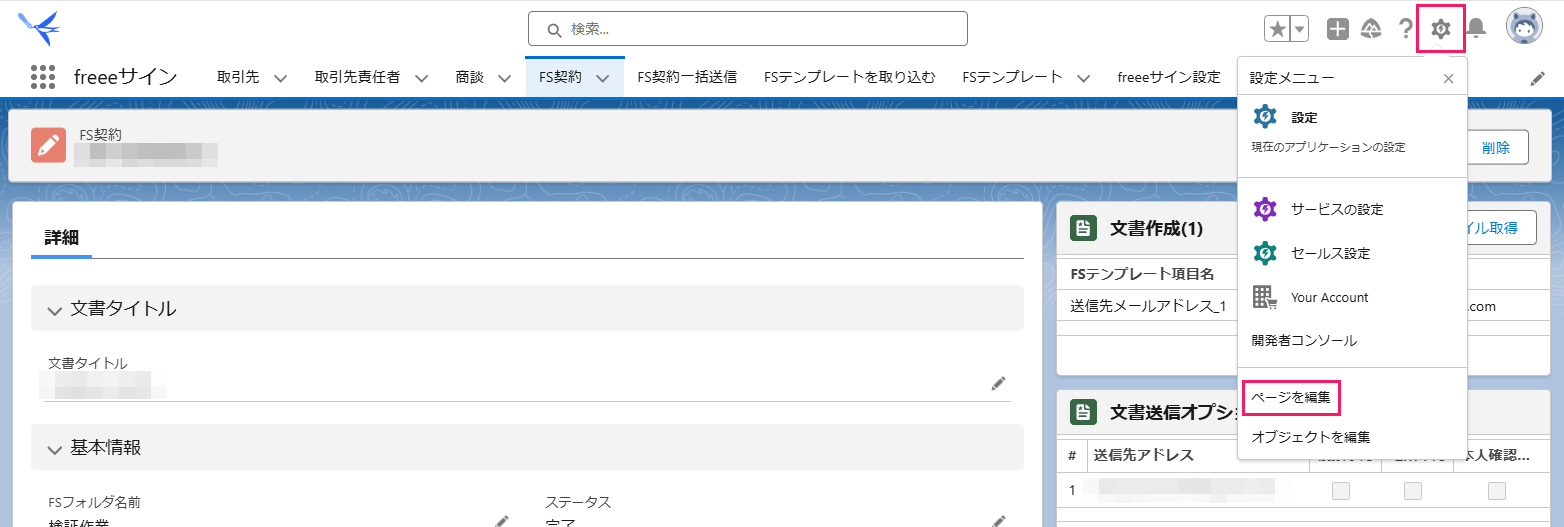Edit the FSフォルダ名前 field pencil
This screenshot has height=527, width=1564.
502,520
